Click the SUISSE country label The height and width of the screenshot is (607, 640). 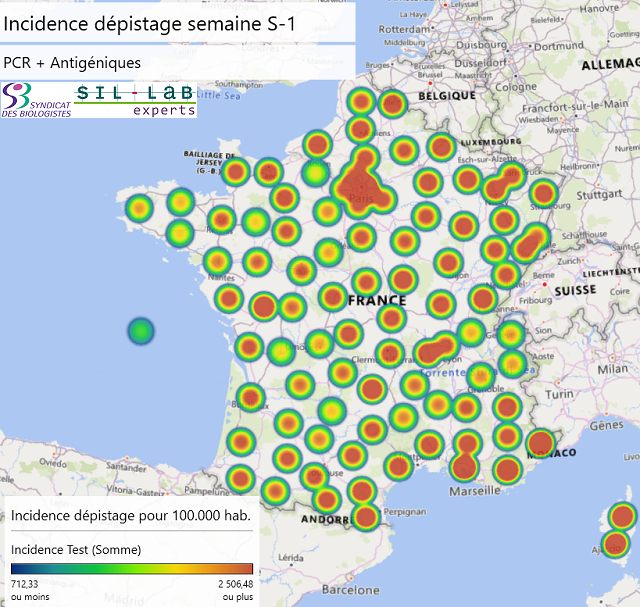tap(575, 290)
